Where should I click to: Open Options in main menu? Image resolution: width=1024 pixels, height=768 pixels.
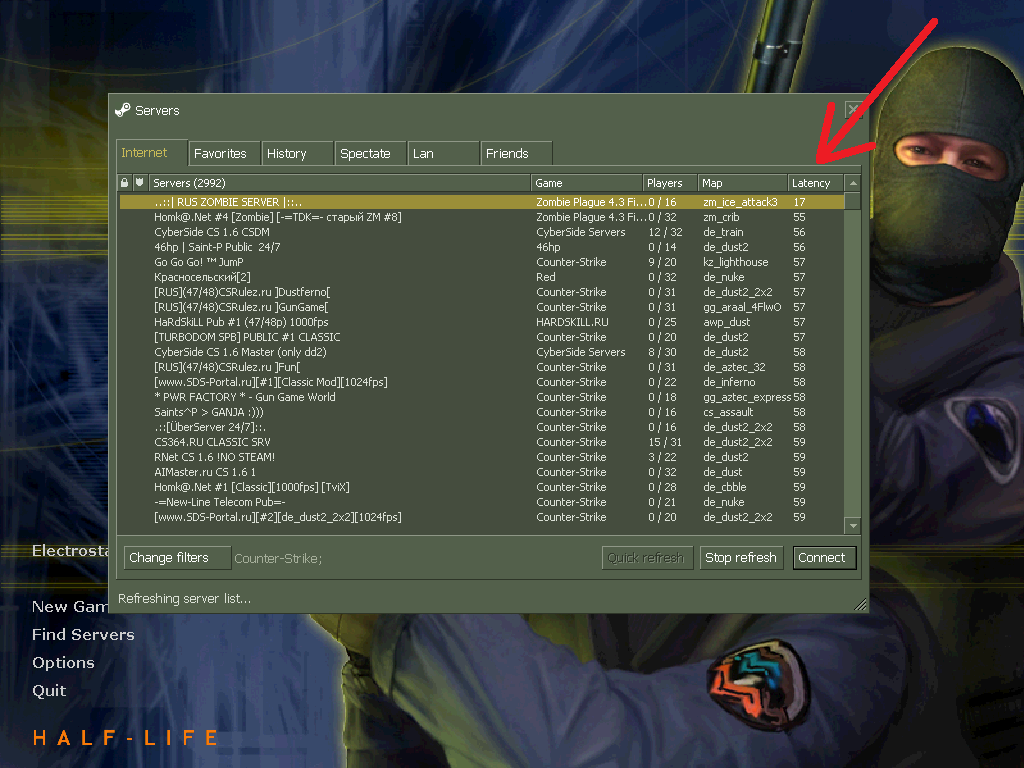pos(63,663)
